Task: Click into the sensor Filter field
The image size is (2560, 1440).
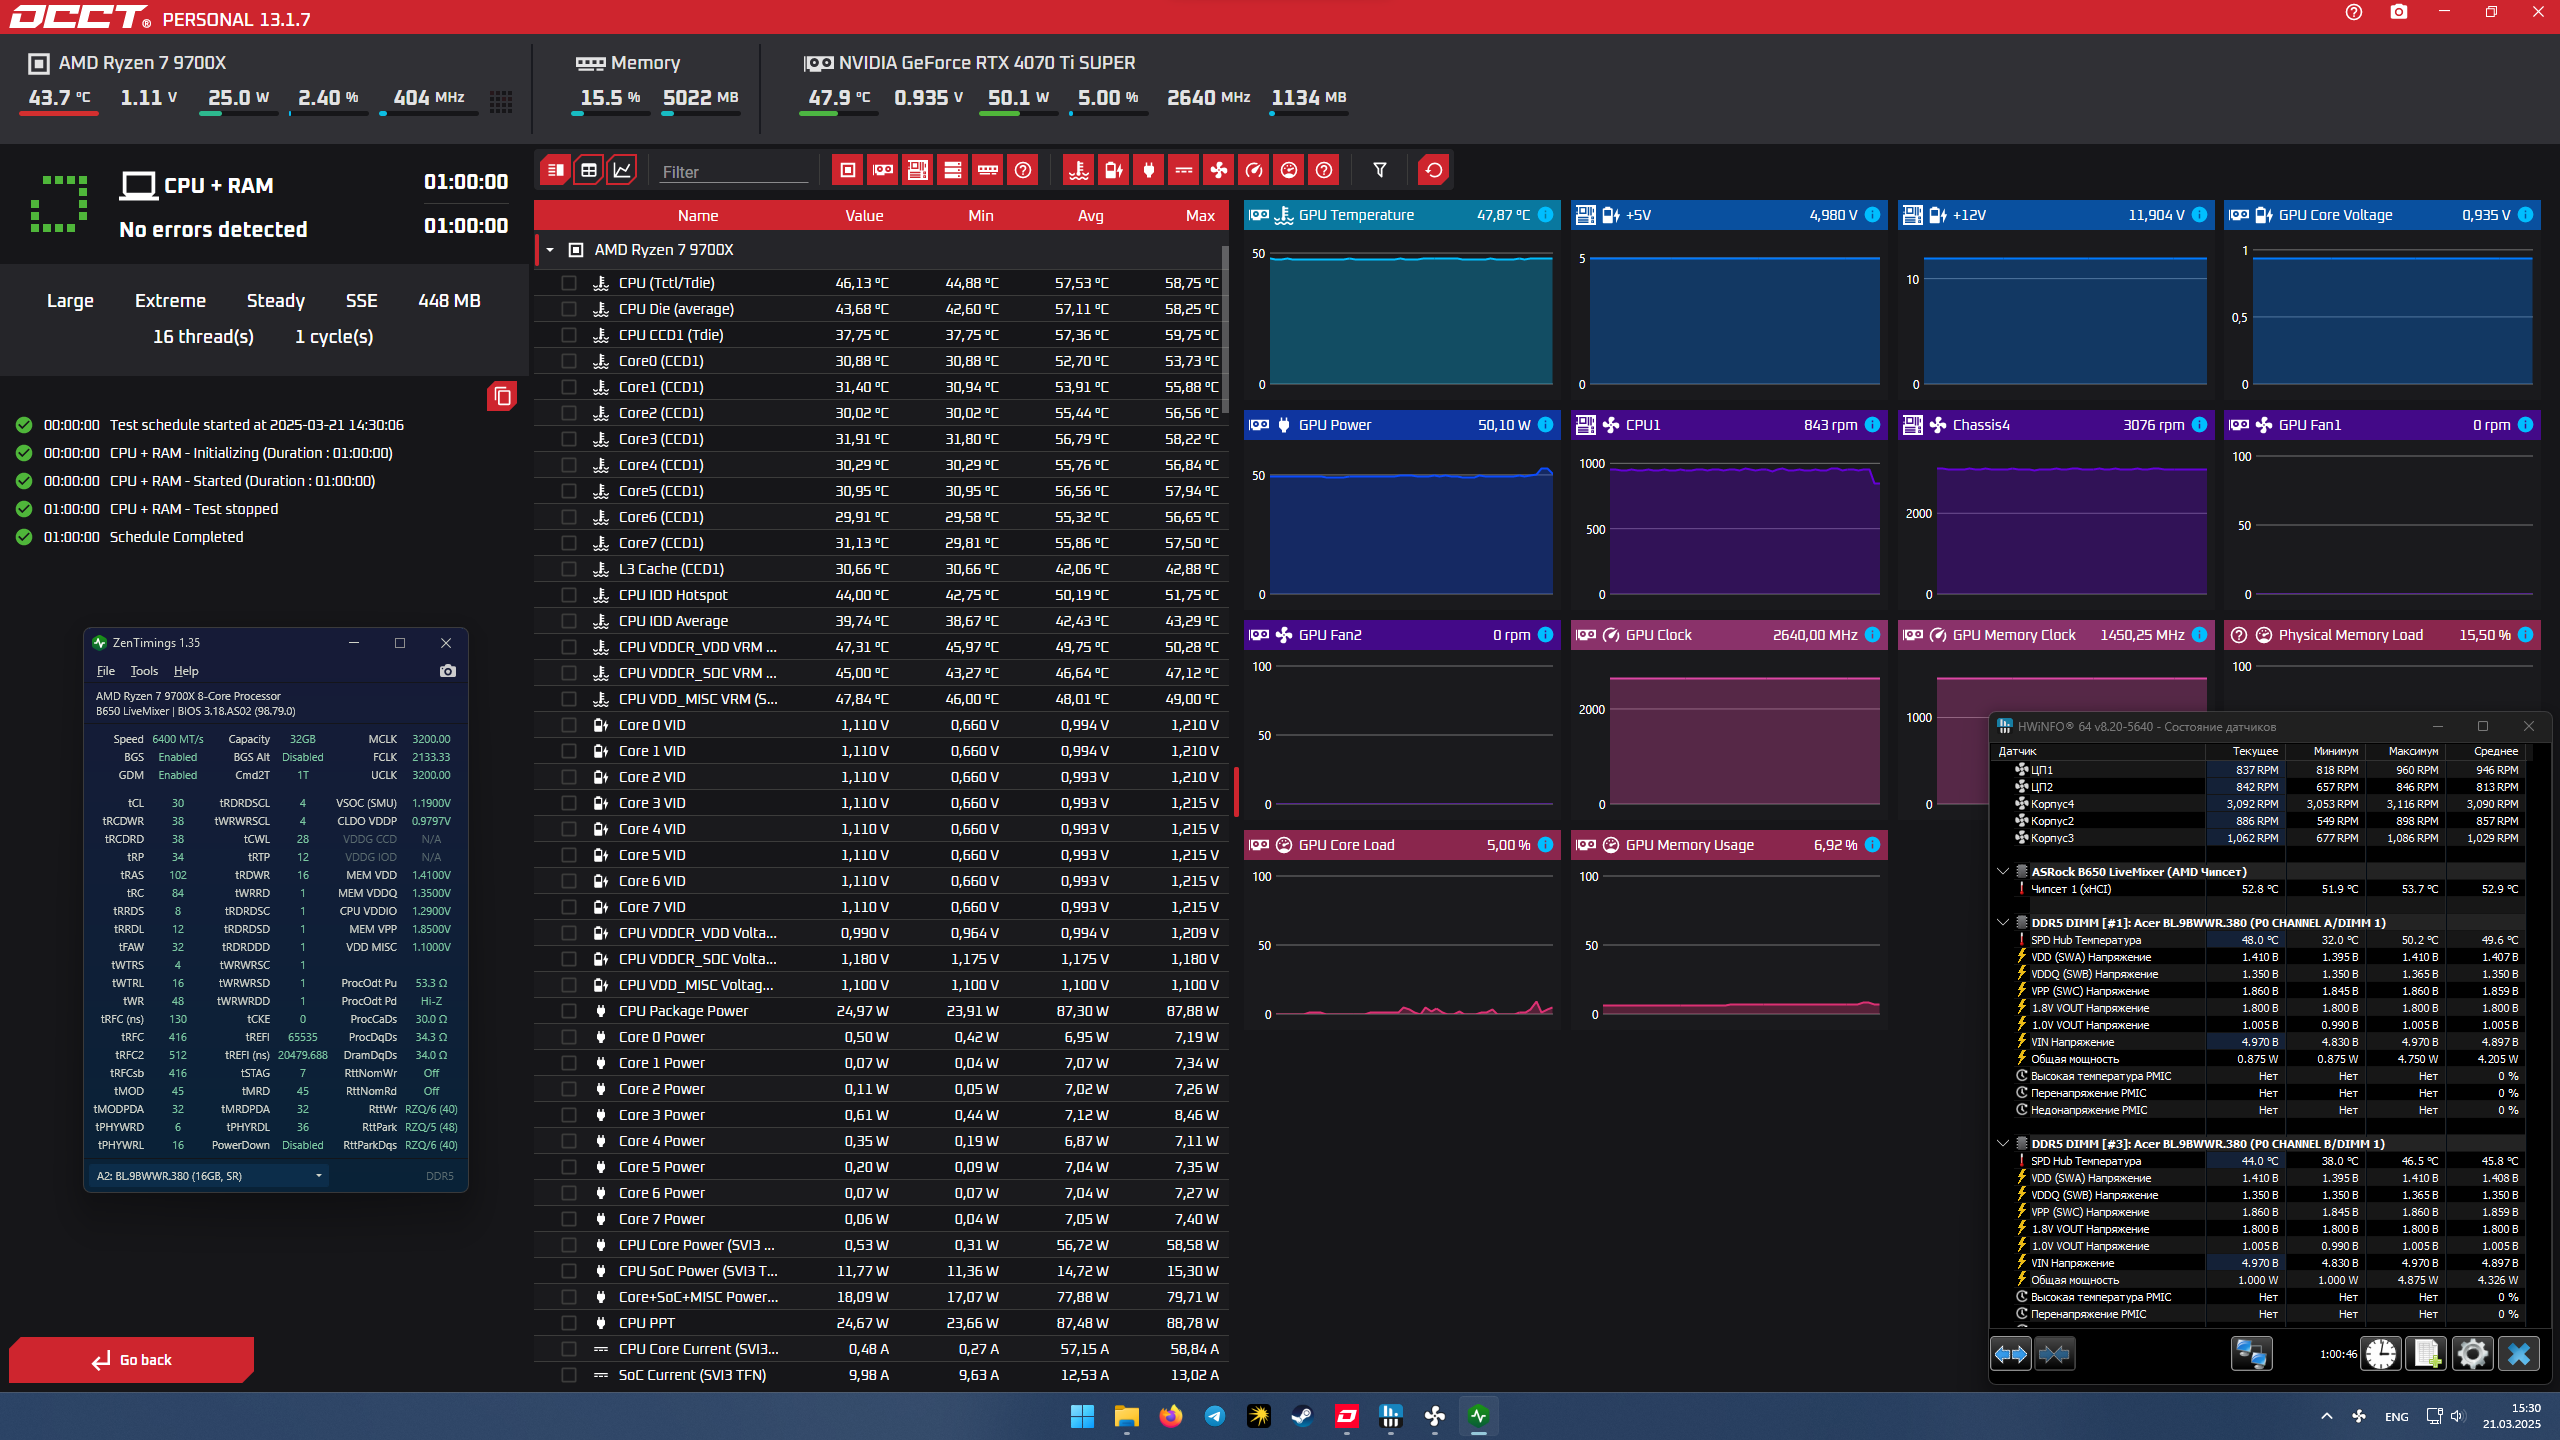Action: point(733,172)
